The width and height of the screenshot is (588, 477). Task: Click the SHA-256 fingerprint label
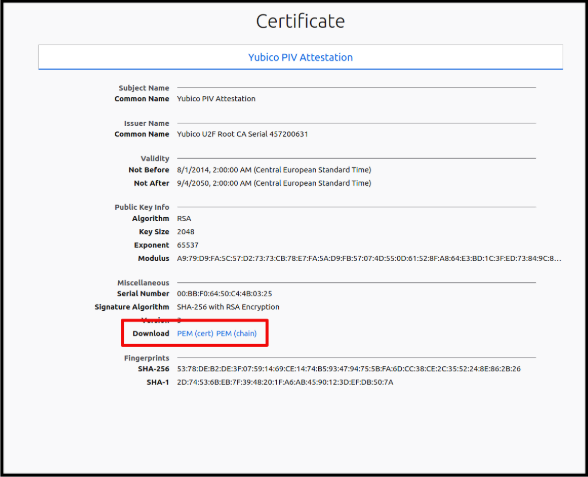(x=153, y=369)
